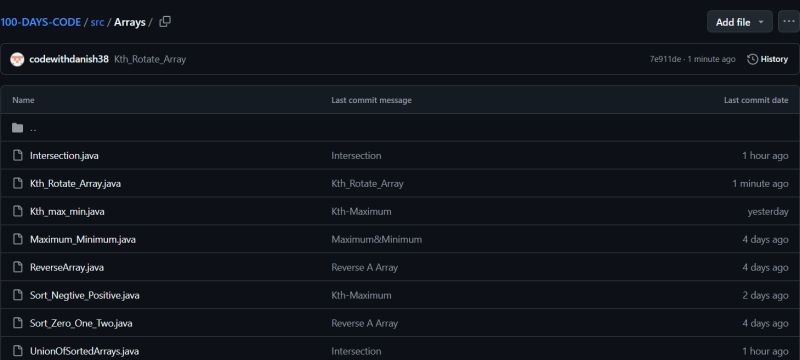Click the file icon beside Intersection.java
The image size is (800, 360).
coord(18,156)
